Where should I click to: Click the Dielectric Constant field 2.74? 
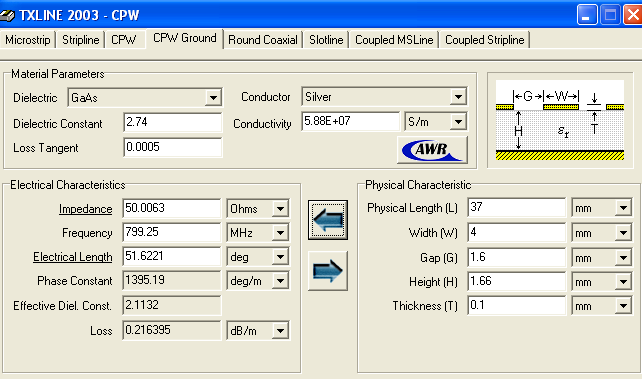click(172, 122)
